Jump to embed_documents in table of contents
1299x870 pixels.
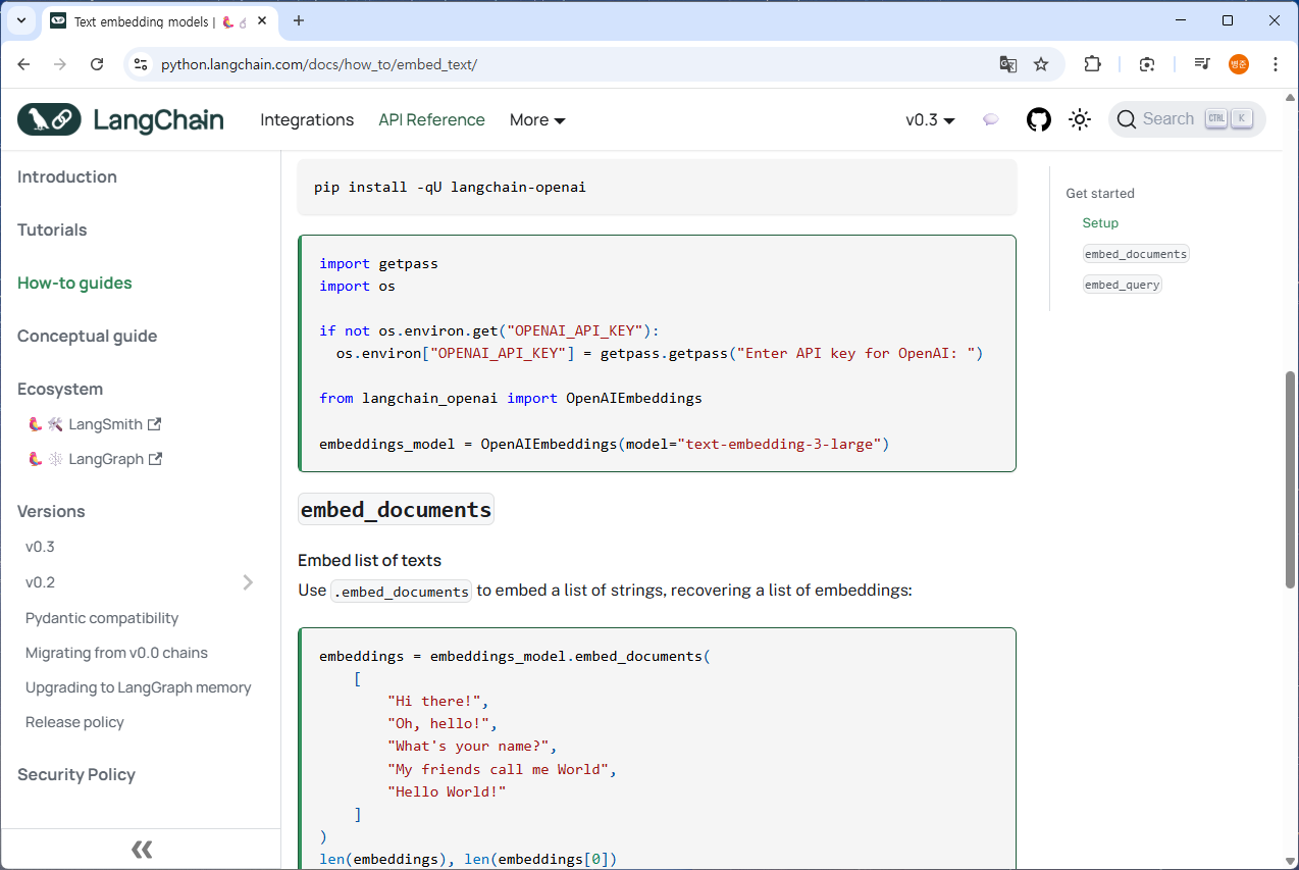pyautogui.click(x=1136, y=254)
